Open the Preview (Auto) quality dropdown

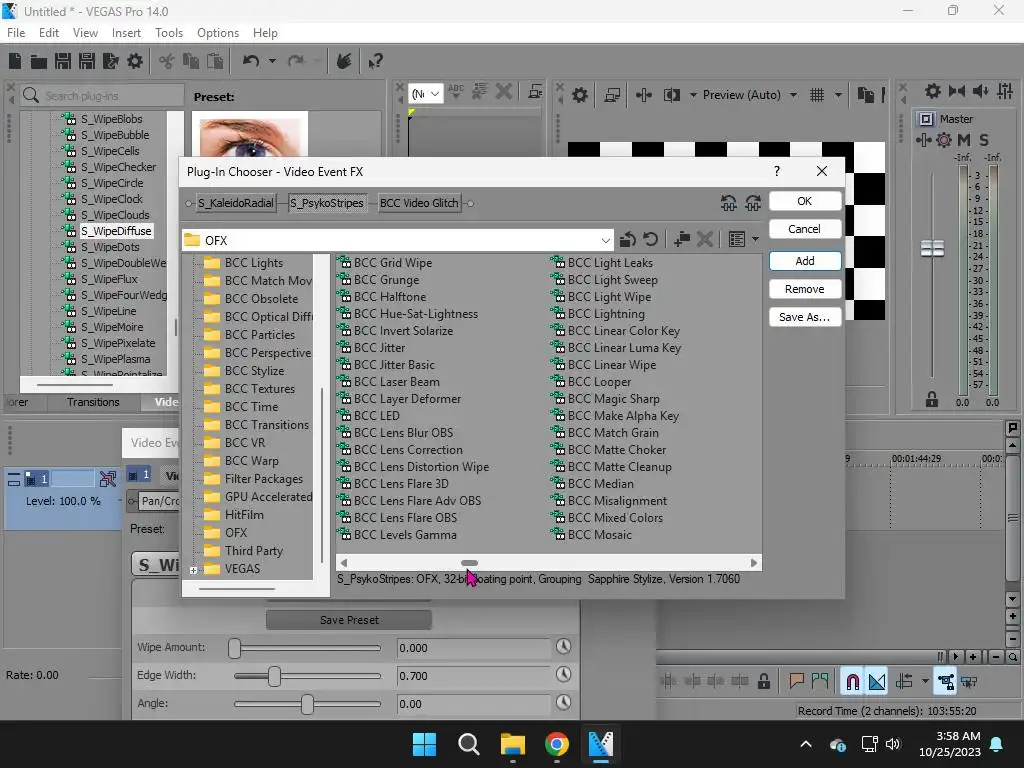pos(793,95)
